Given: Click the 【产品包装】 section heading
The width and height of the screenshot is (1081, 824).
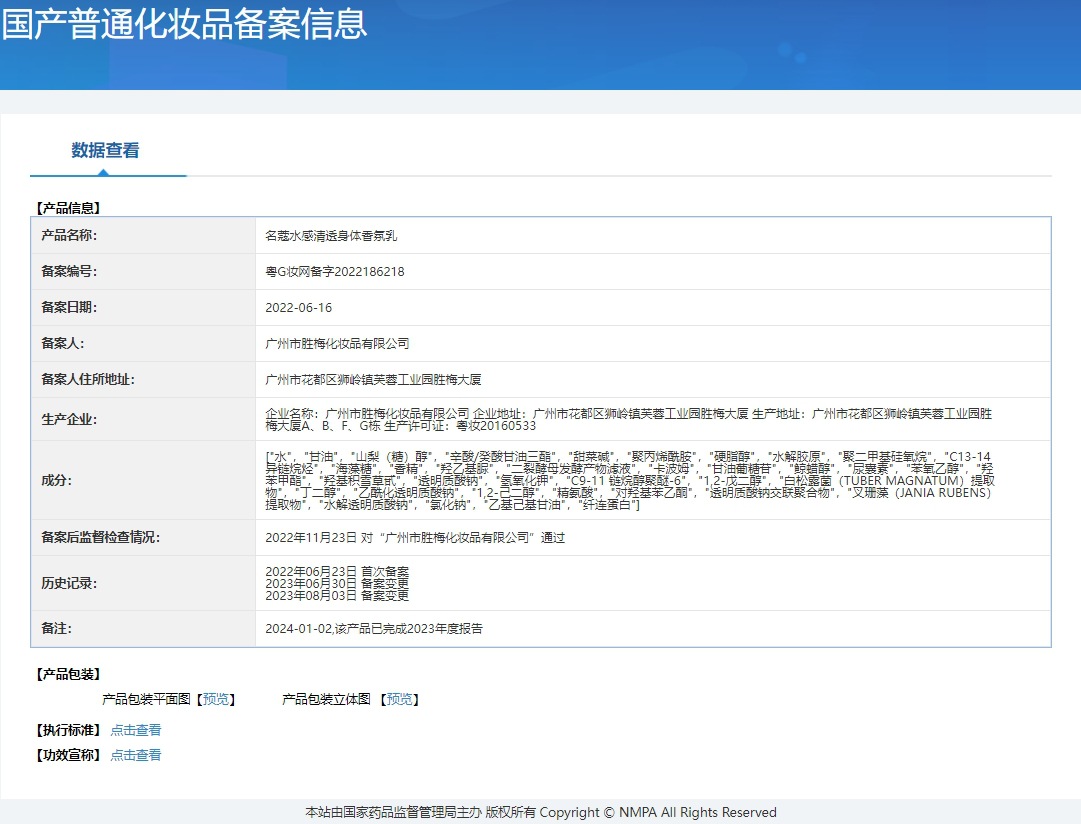Looking at the screenshot, I should point(68,674).
